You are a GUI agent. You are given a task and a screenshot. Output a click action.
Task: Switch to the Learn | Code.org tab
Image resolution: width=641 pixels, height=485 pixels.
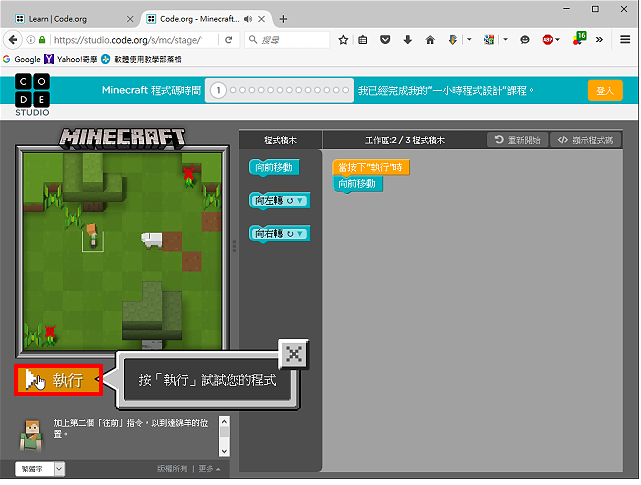pyautogui.click(x=72, y=19)
